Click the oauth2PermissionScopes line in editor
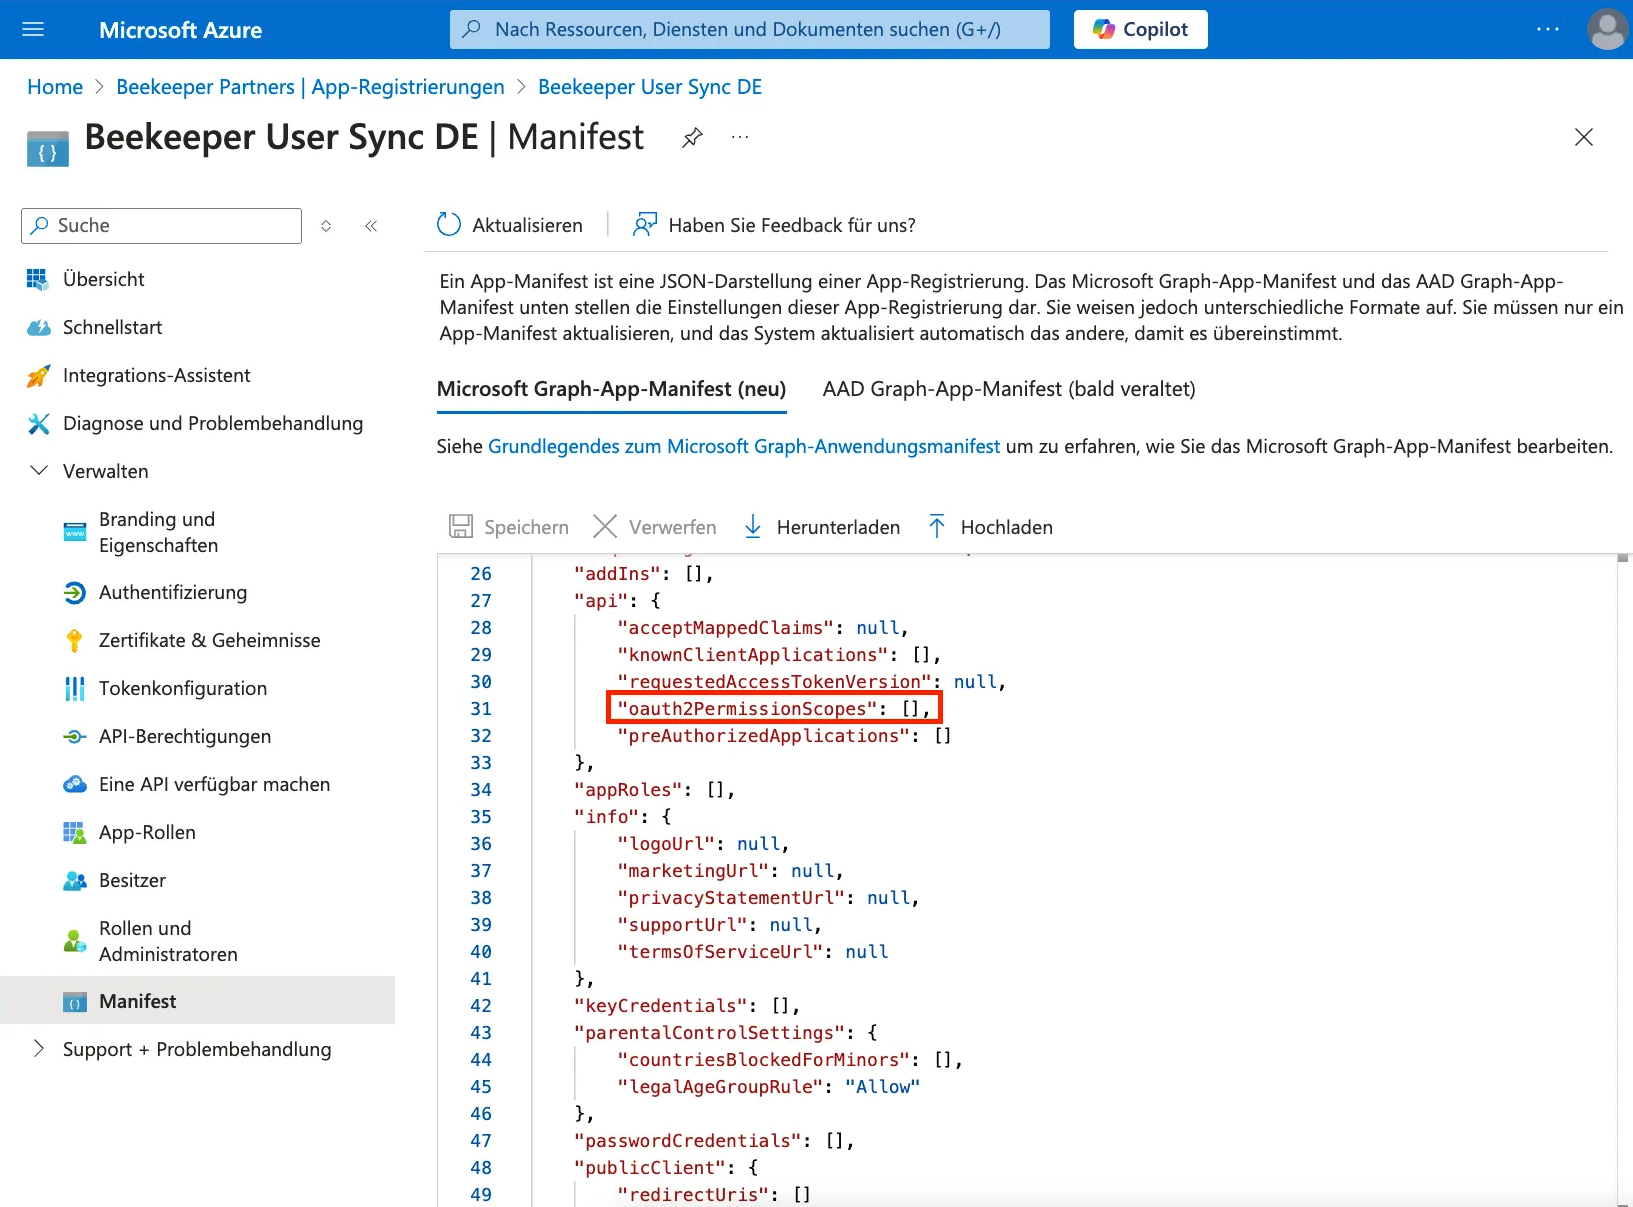This screenshot has height=1207, width=1633. tap(774, 709)
